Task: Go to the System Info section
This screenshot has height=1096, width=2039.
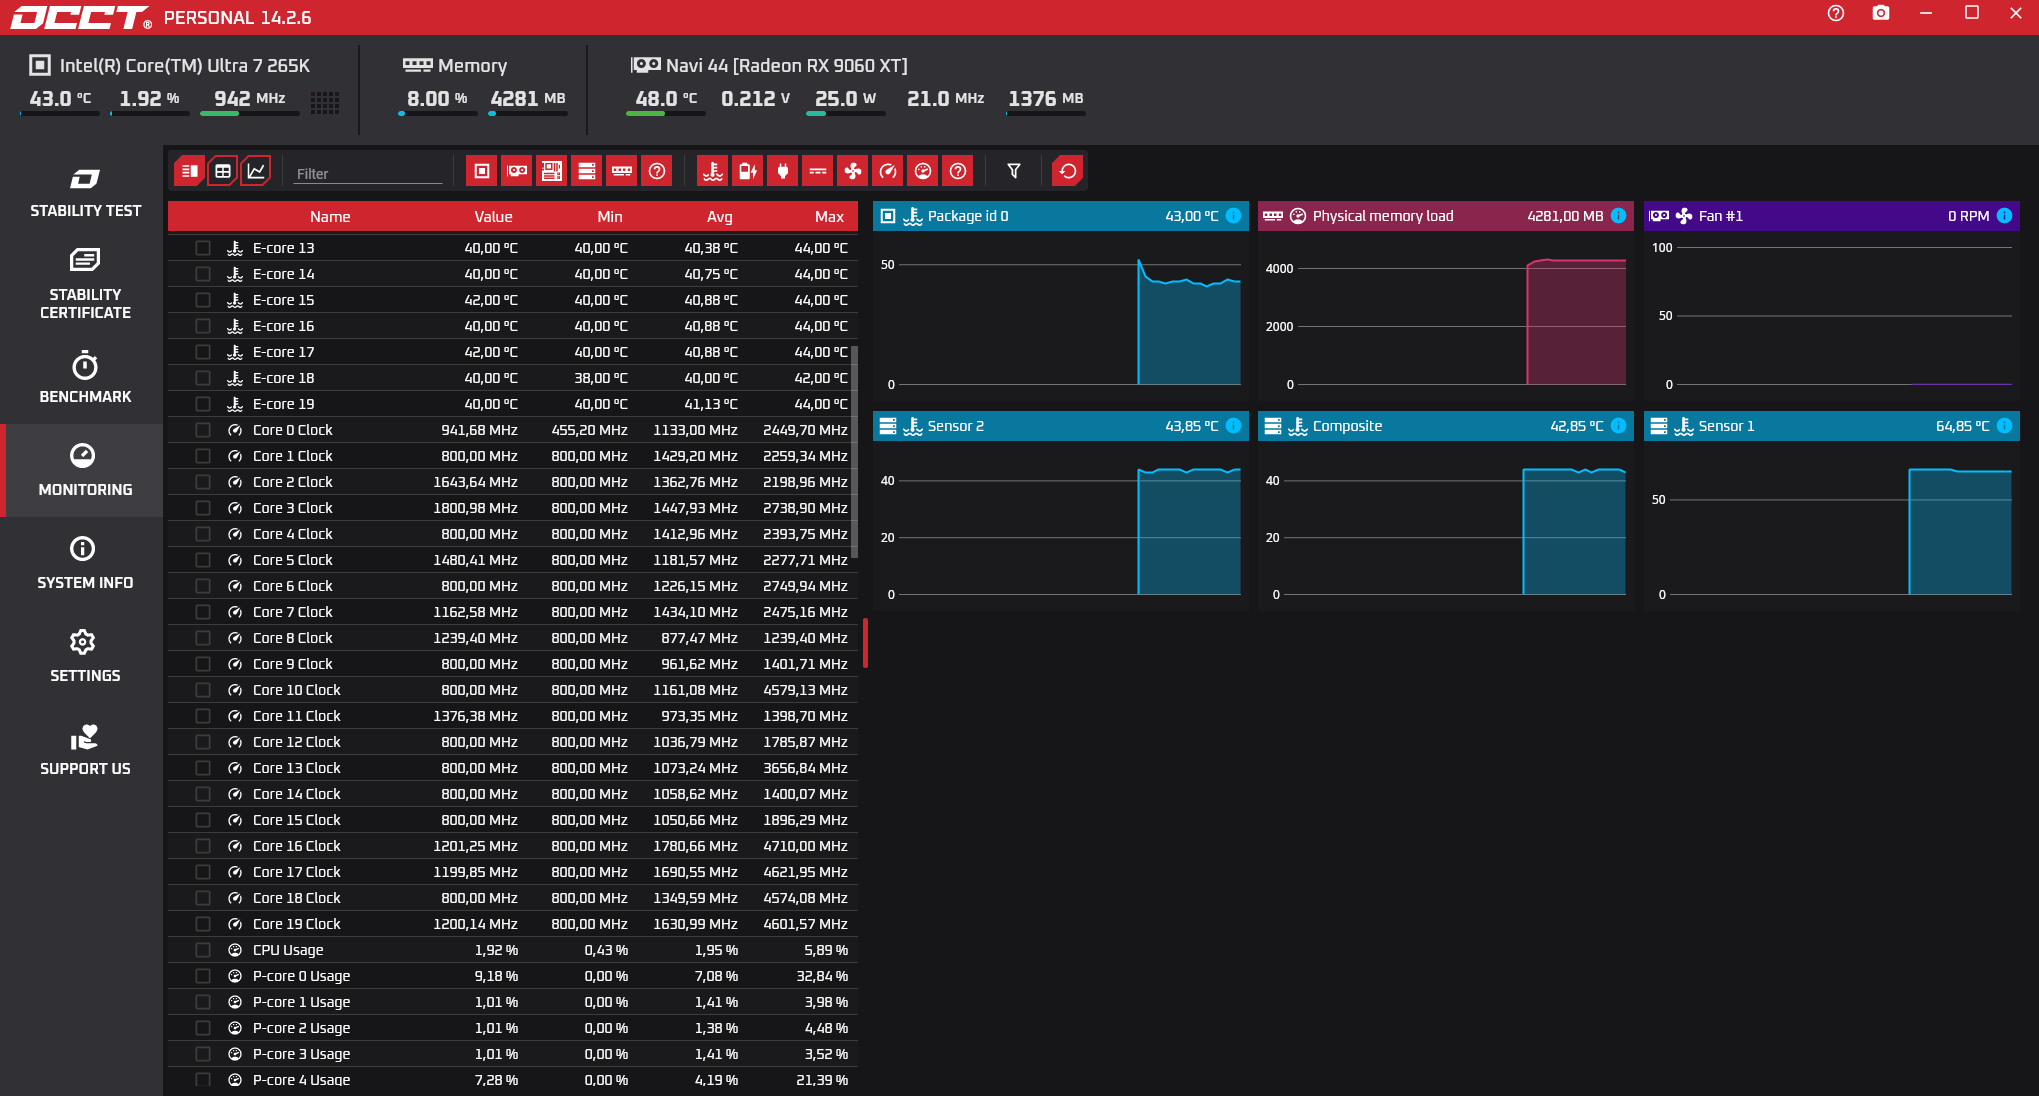Action: pos(85,563)
